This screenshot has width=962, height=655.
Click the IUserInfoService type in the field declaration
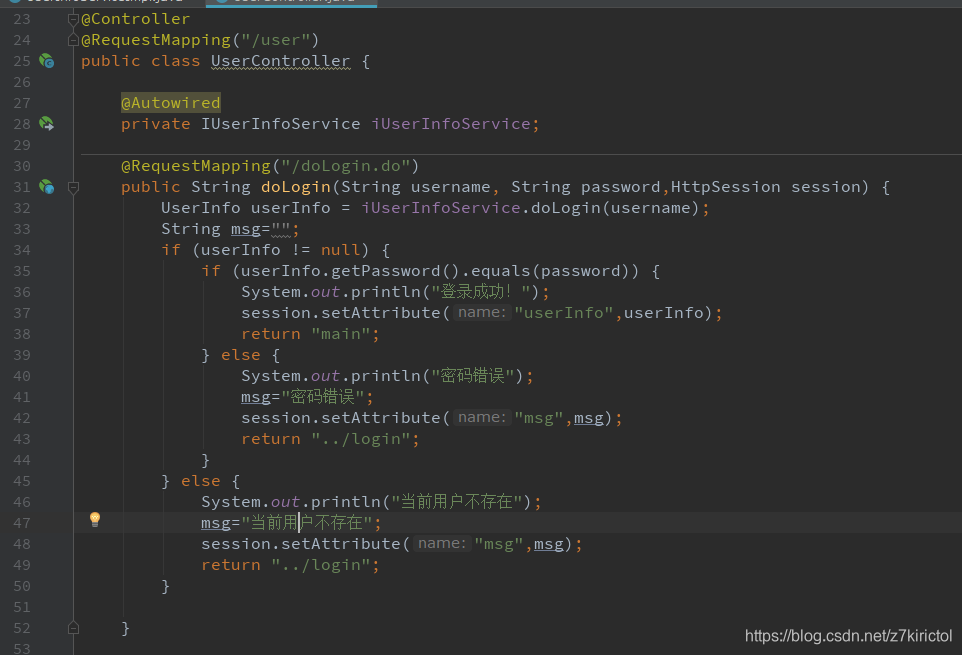280,124
